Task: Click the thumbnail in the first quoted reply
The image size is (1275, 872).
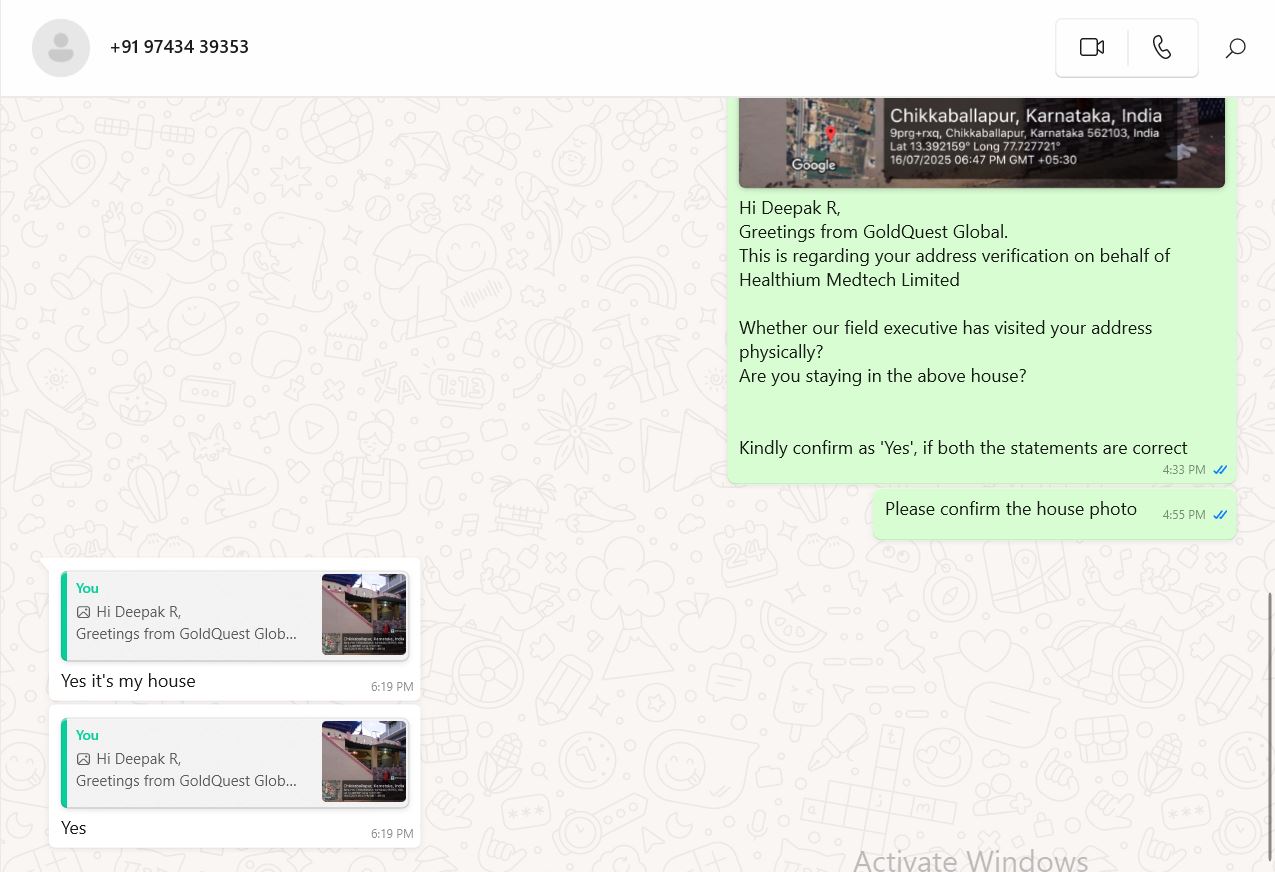Action: click(x=364, y=615)
